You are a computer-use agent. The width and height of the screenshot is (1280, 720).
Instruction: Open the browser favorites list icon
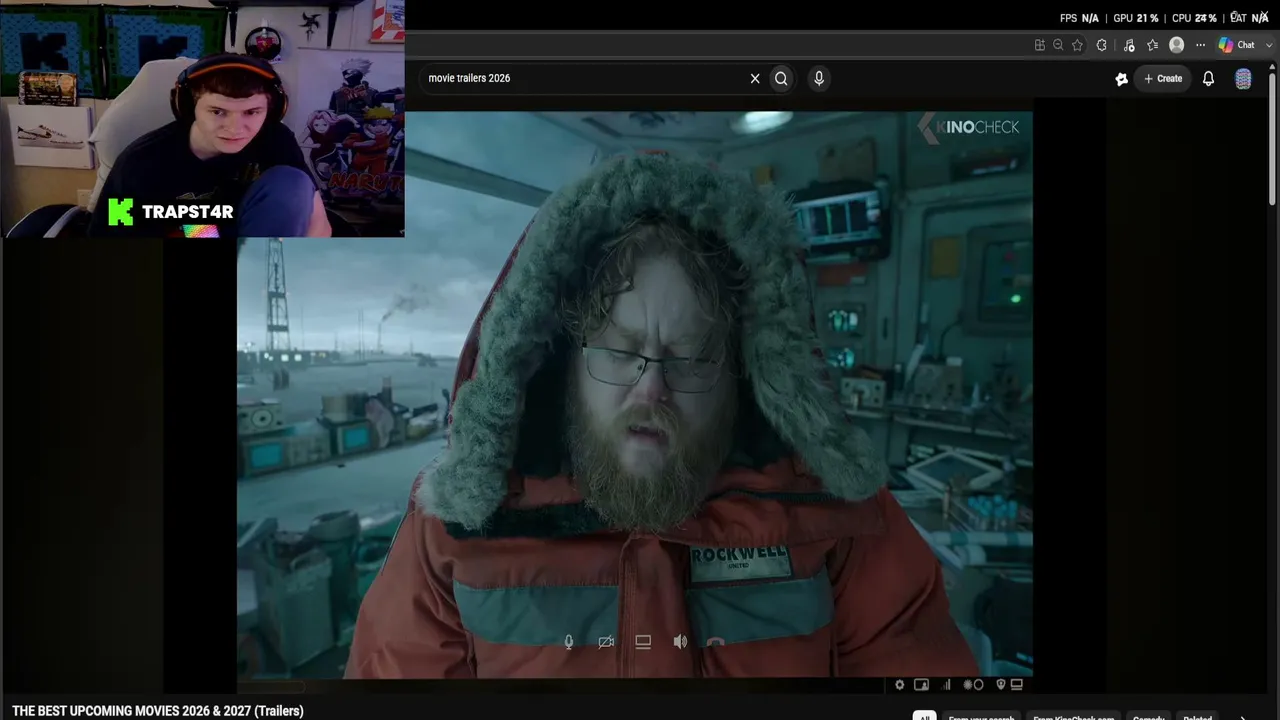tap(1153, 45)
